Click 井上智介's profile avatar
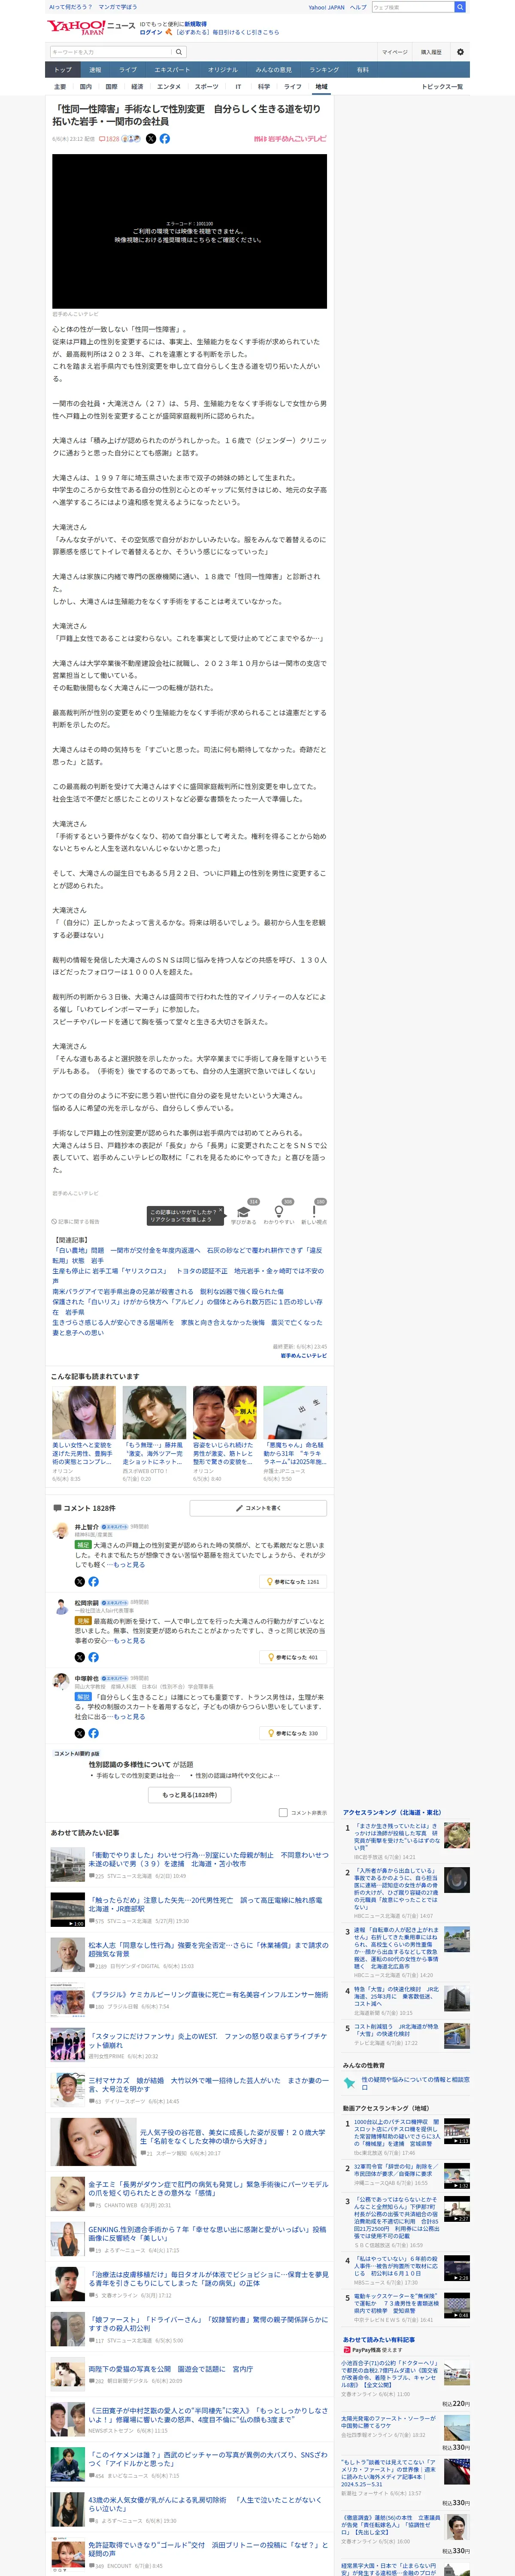The image size is (515, 2576). click(x=61, y=1531)
